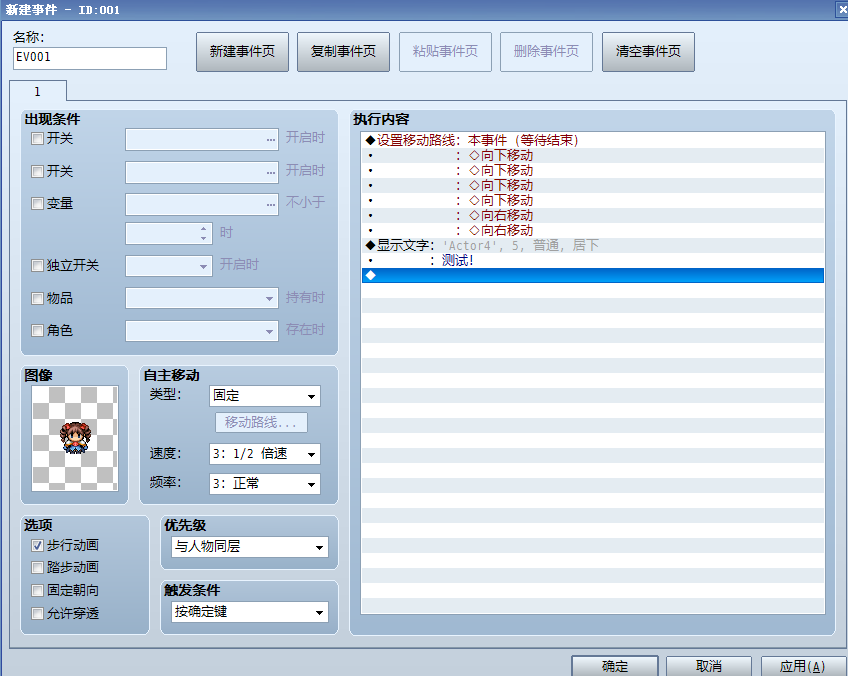Screen dimensions: 848x676
Task: Uncheck the 步行动画 option
Action: (x=37, y=545)
